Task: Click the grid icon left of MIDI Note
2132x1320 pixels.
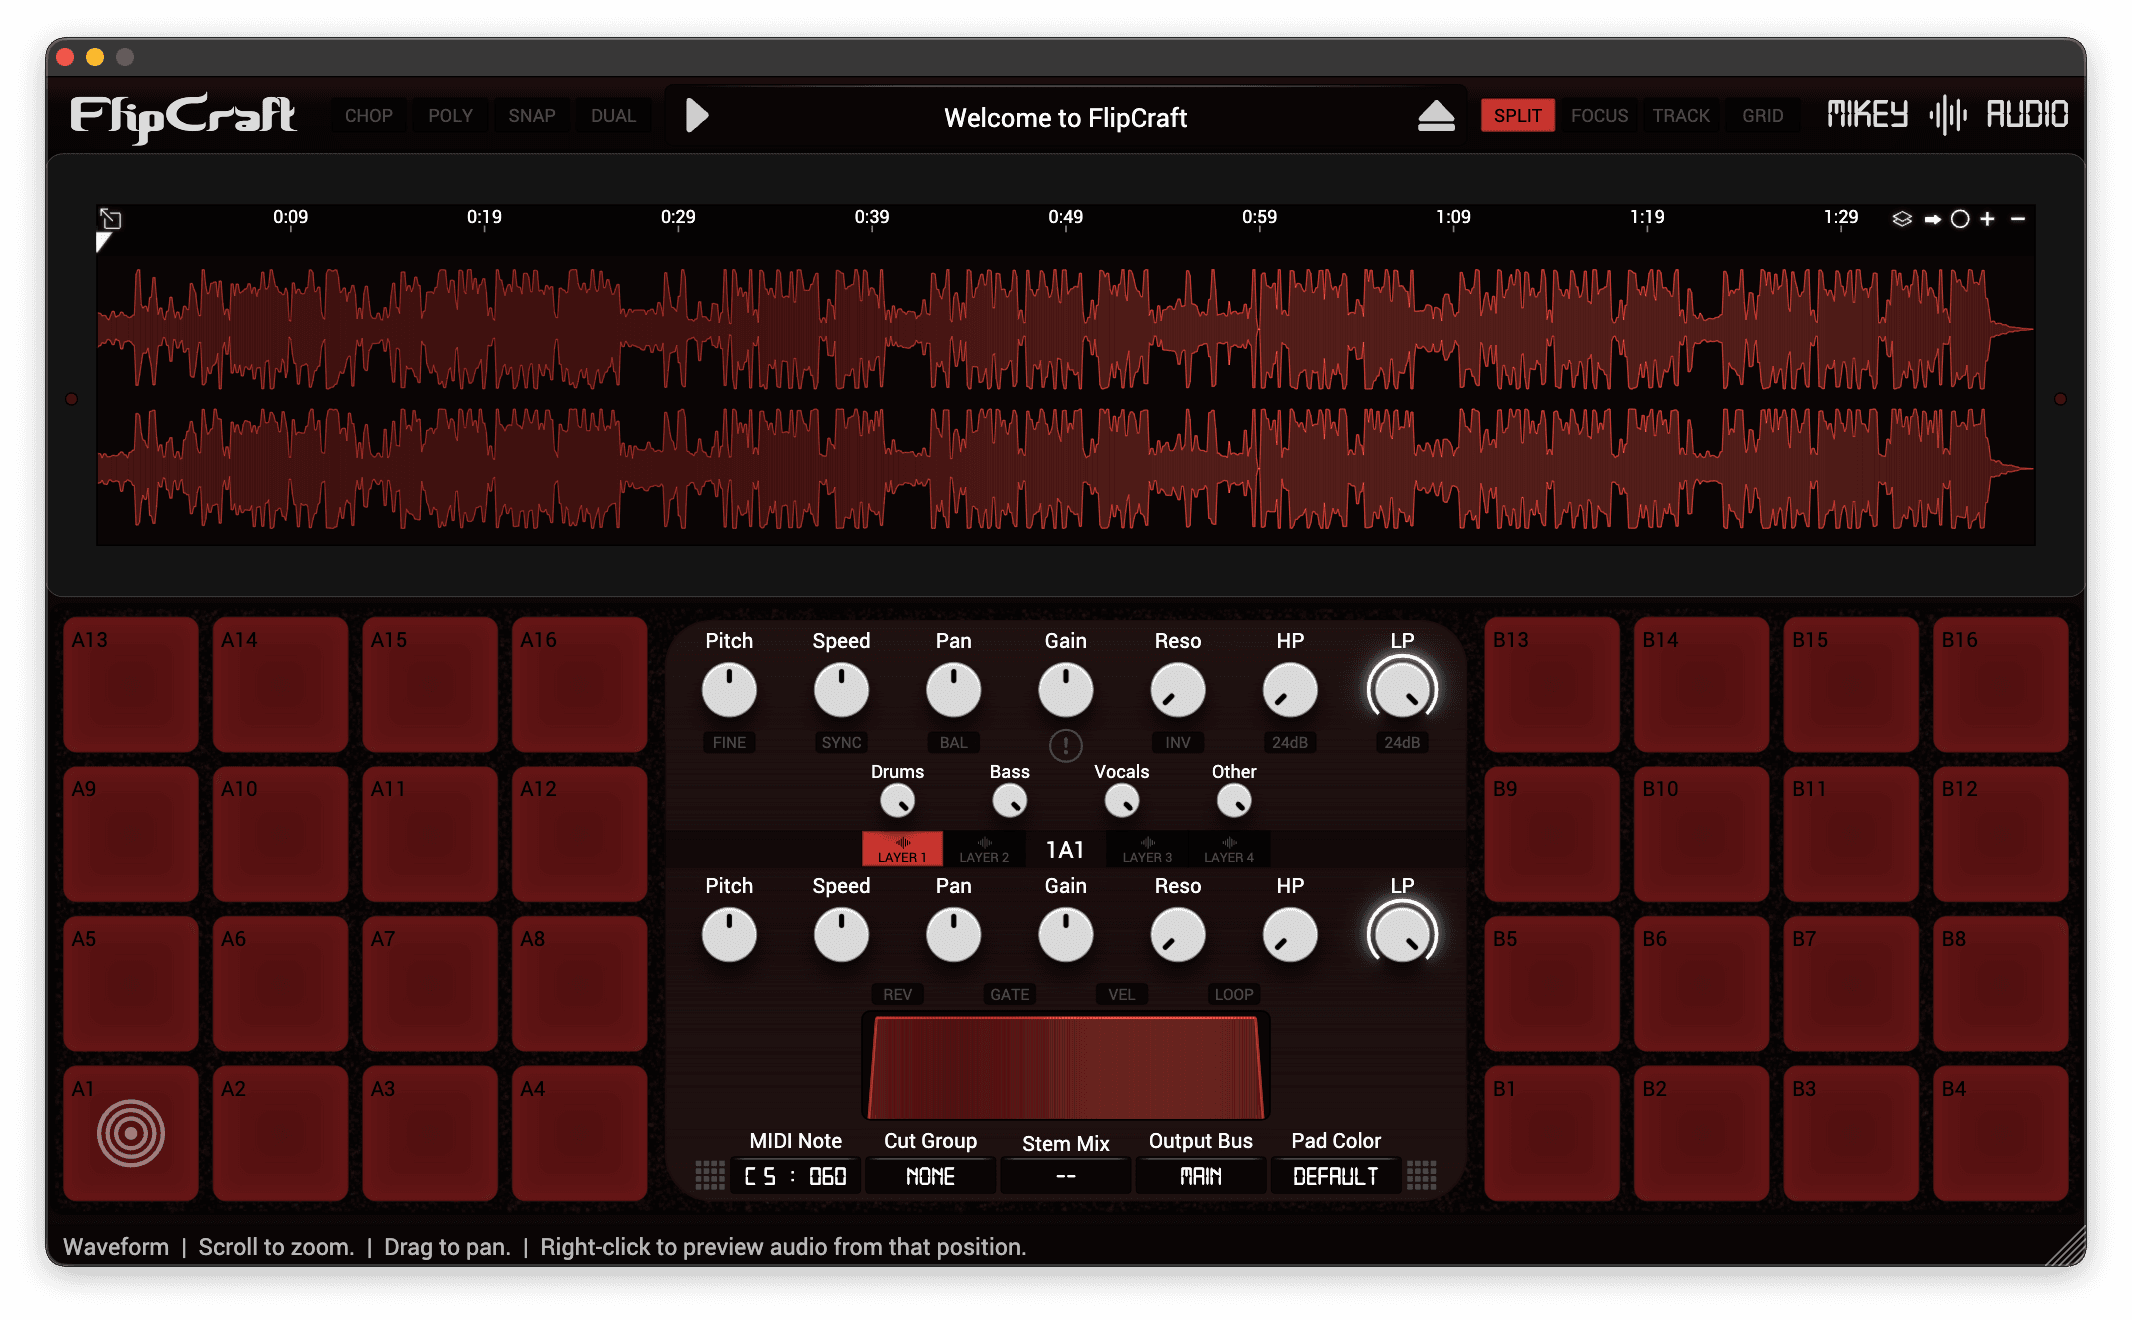Action: (x=710, y=1175)
